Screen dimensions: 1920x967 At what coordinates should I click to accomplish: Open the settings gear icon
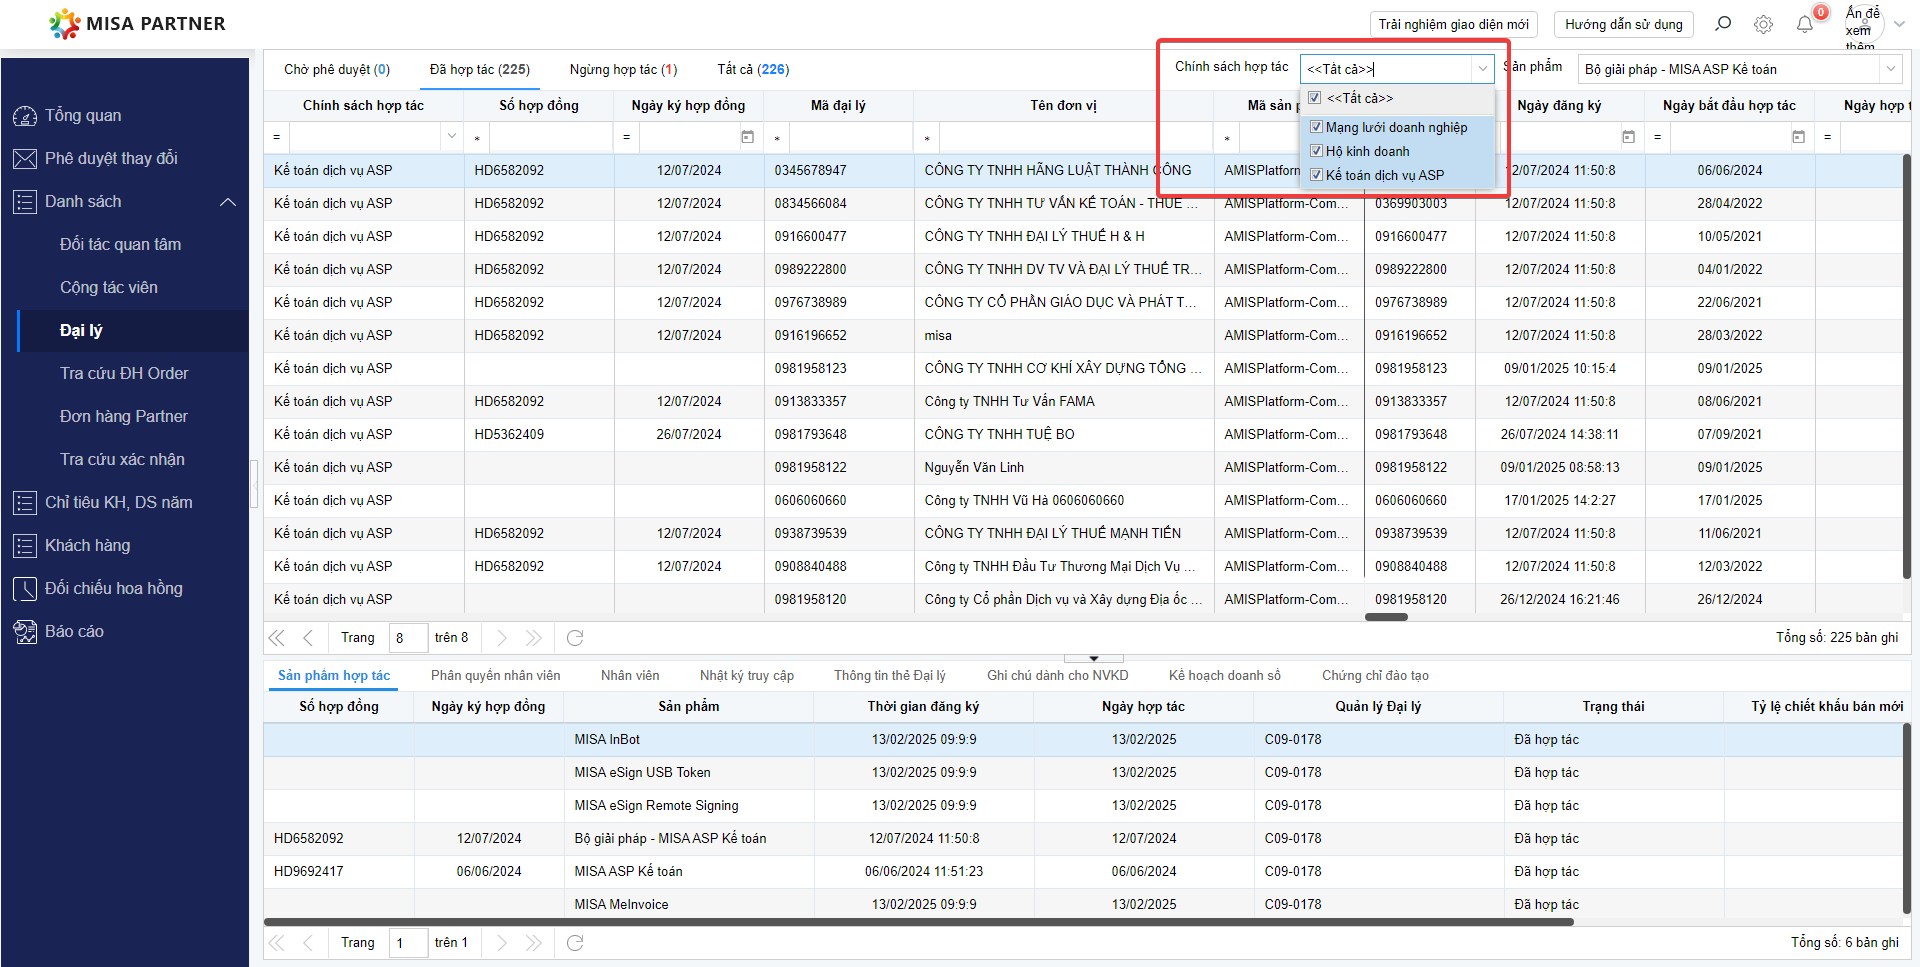pos(1764,24)
